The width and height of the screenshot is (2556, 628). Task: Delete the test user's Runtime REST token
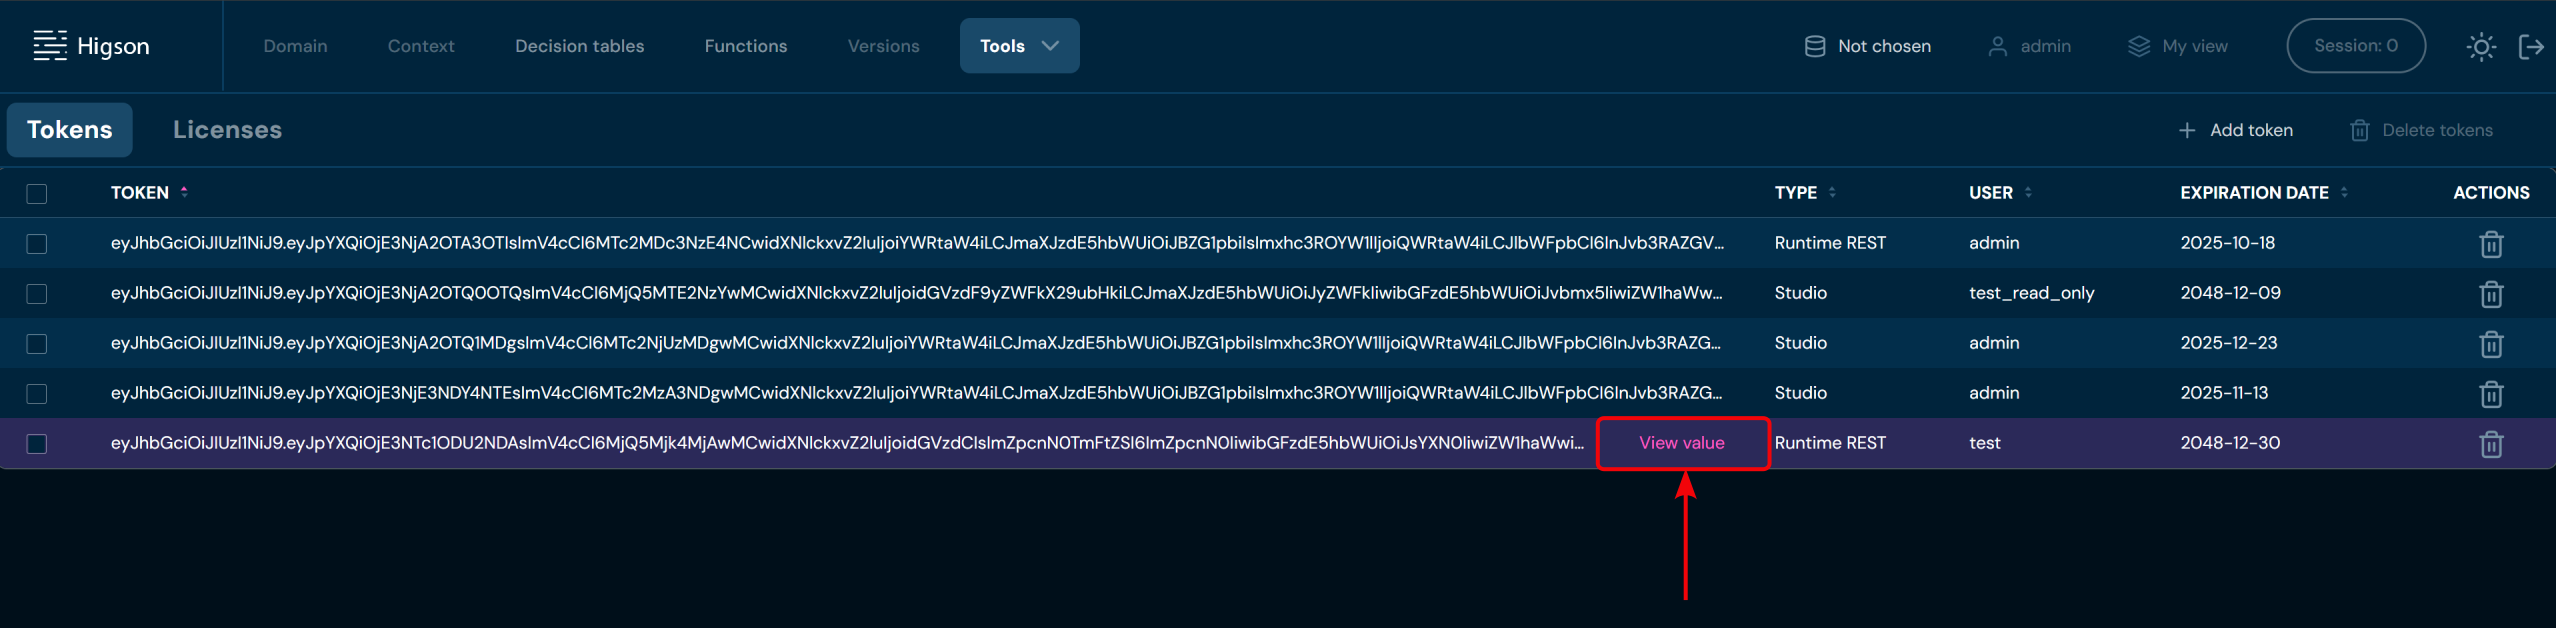point(2490,444)
